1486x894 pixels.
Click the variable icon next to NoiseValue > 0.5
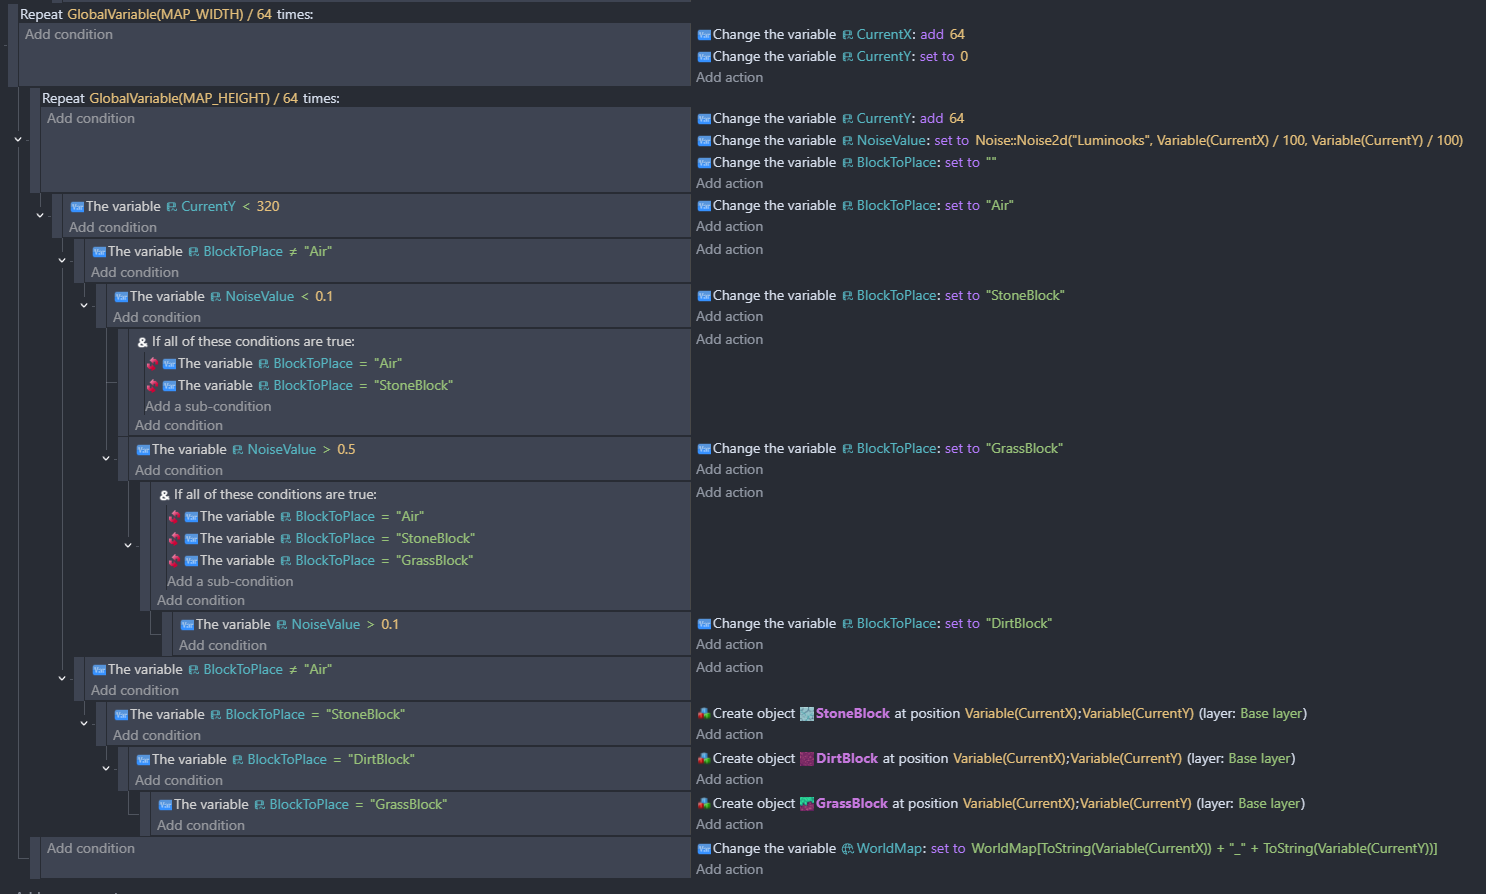click(143, 450)
